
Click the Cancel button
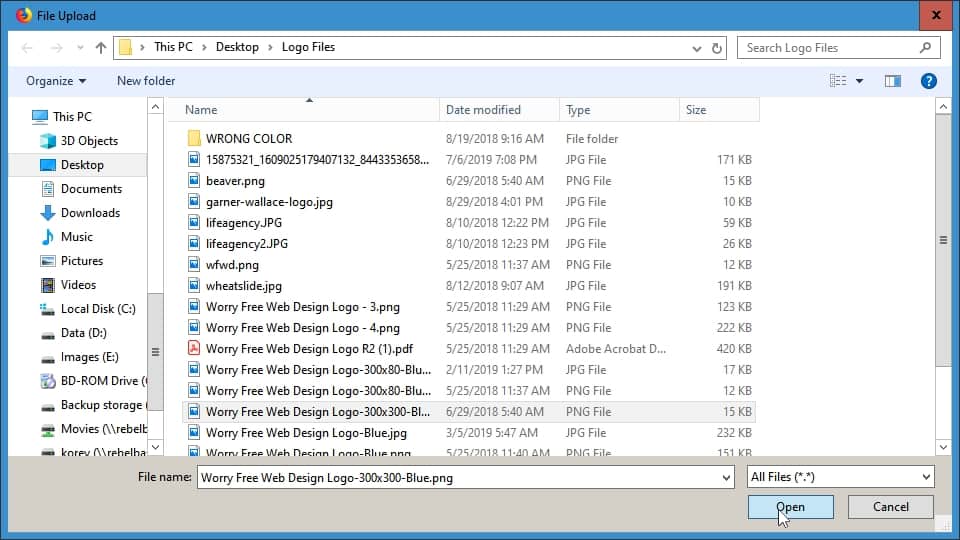pyautogui.click(x=891, y=507)
